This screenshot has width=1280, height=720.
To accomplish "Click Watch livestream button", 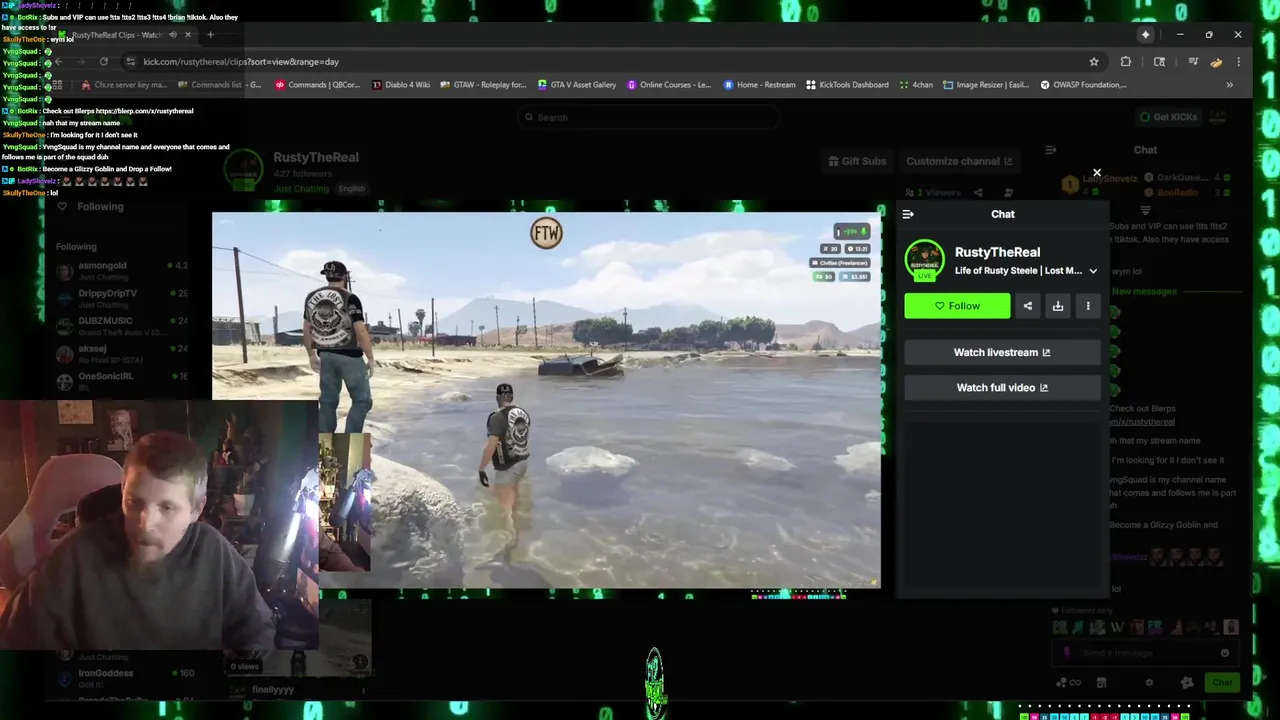I will 1002,352.
